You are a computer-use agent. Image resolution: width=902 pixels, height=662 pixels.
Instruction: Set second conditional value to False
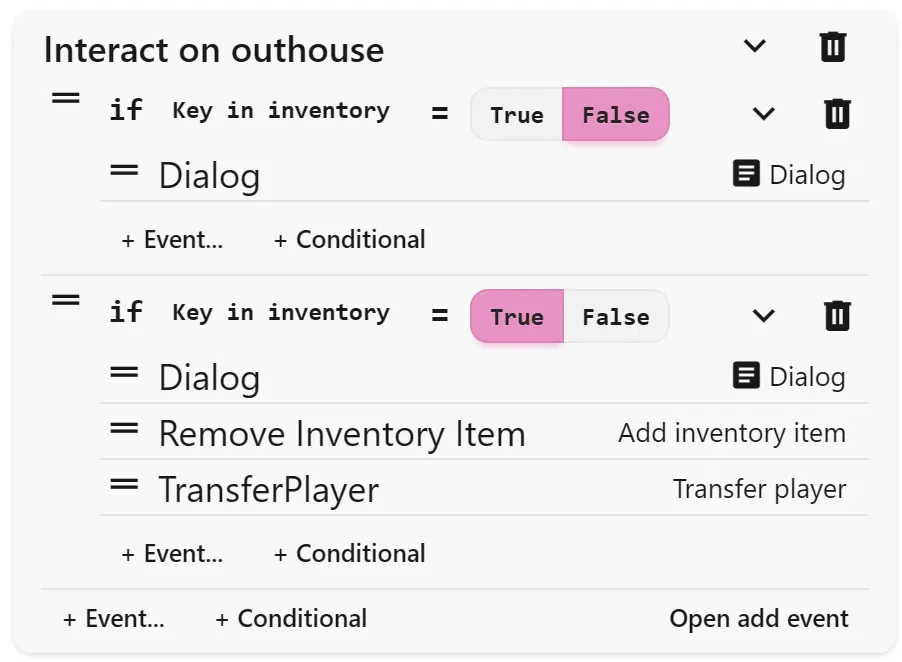click(616, 316)
